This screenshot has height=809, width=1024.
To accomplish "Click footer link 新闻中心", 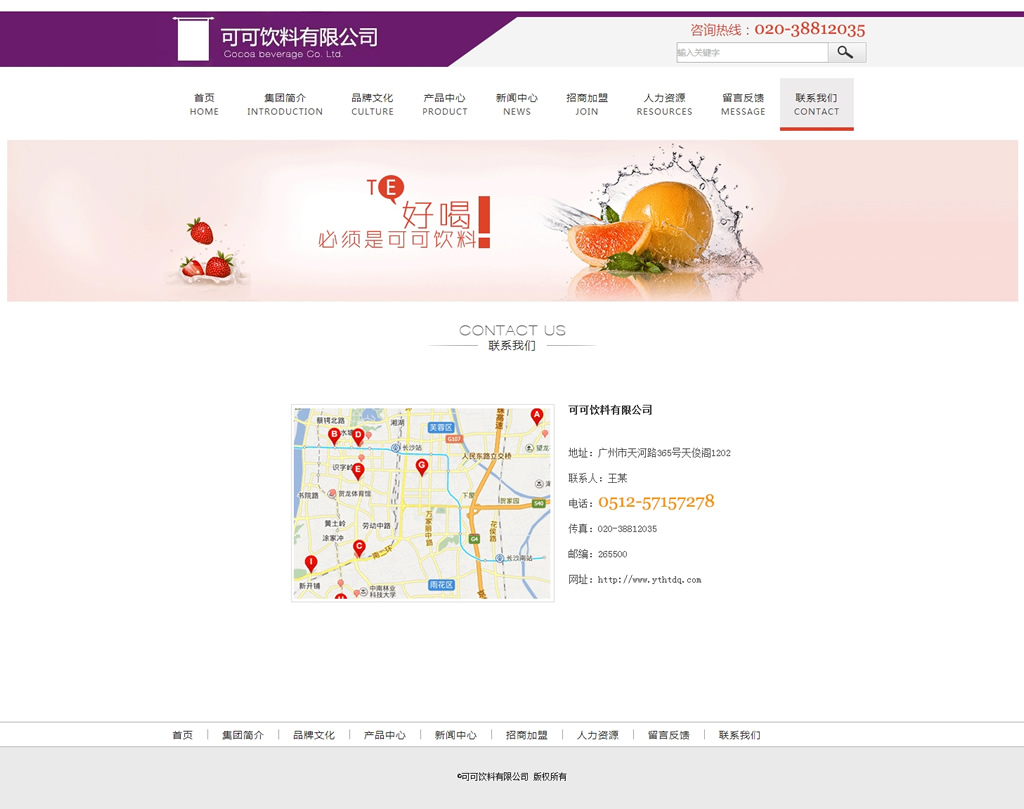I will (x=455, y=735).
